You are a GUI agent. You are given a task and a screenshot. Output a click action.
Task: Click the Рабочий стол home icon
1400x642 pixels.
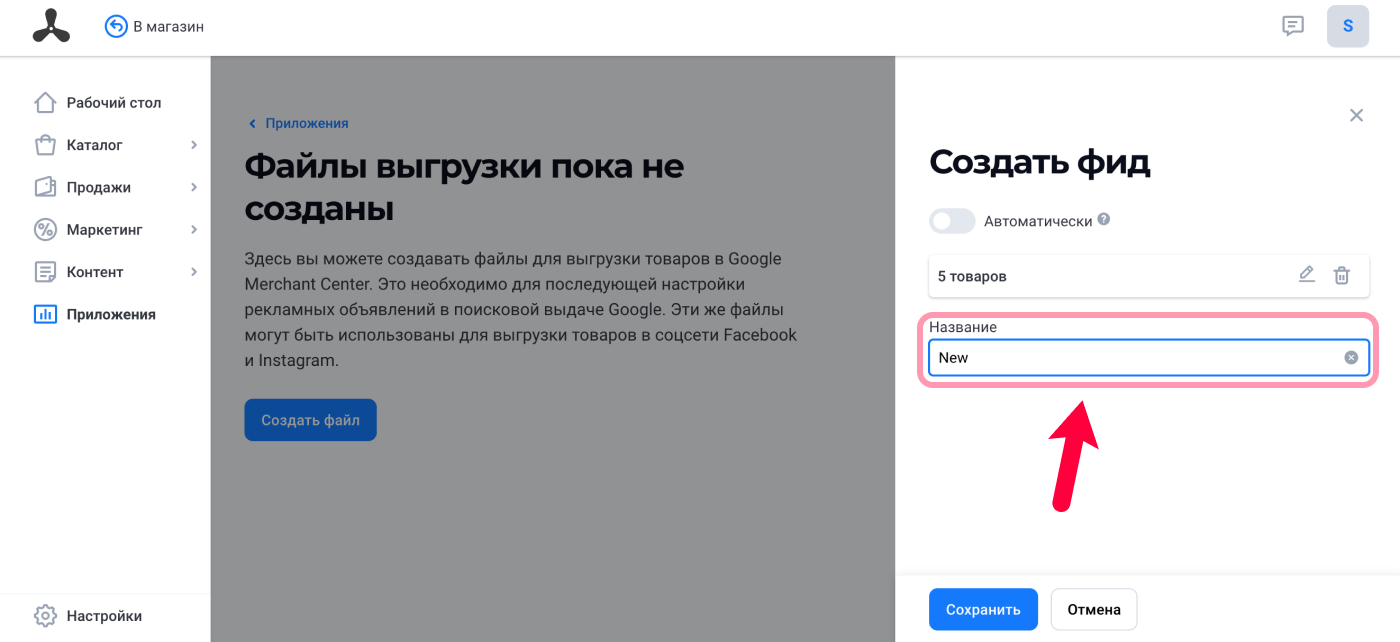pyautogui.click(x=45, y=103)
